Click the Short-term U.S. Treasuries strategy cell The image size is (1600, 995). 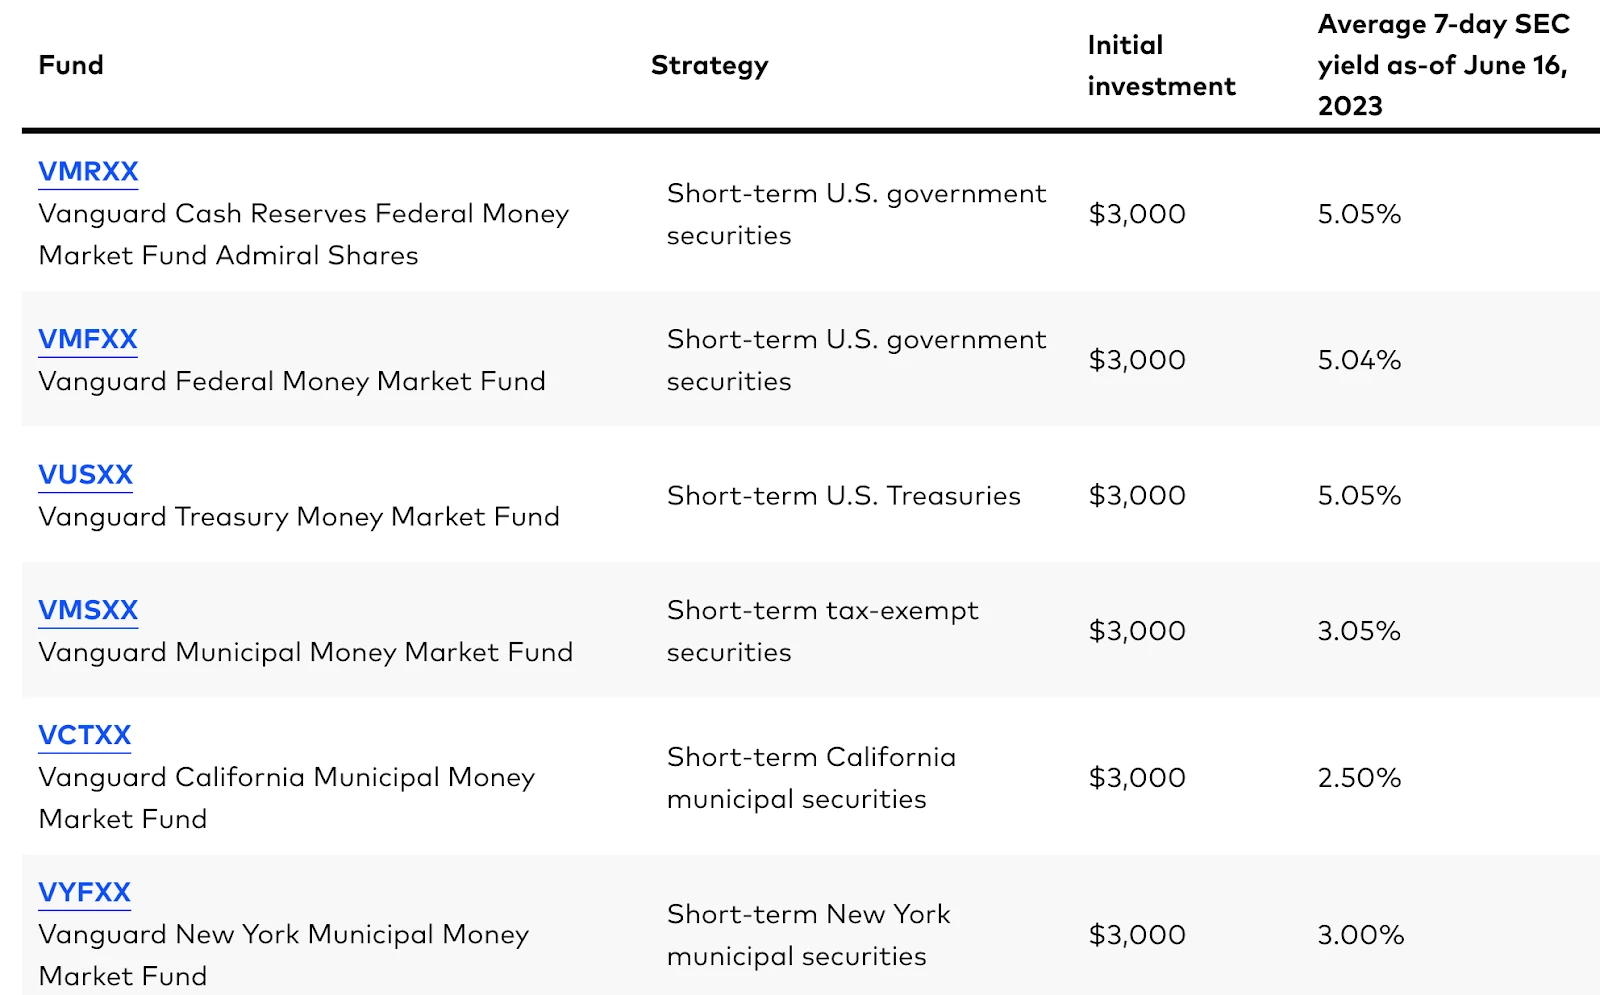click(x=843, y=496)
